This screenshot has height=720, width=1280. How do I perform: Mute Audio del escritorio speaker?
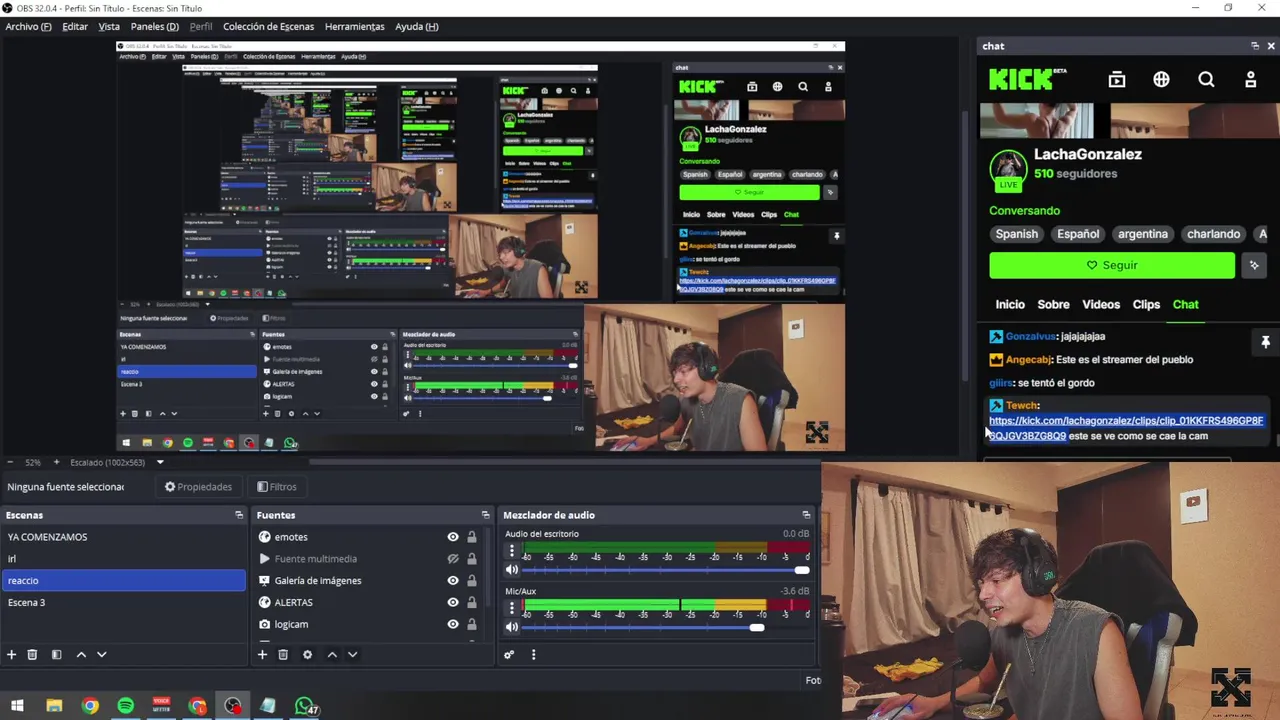tap(512, 570)
